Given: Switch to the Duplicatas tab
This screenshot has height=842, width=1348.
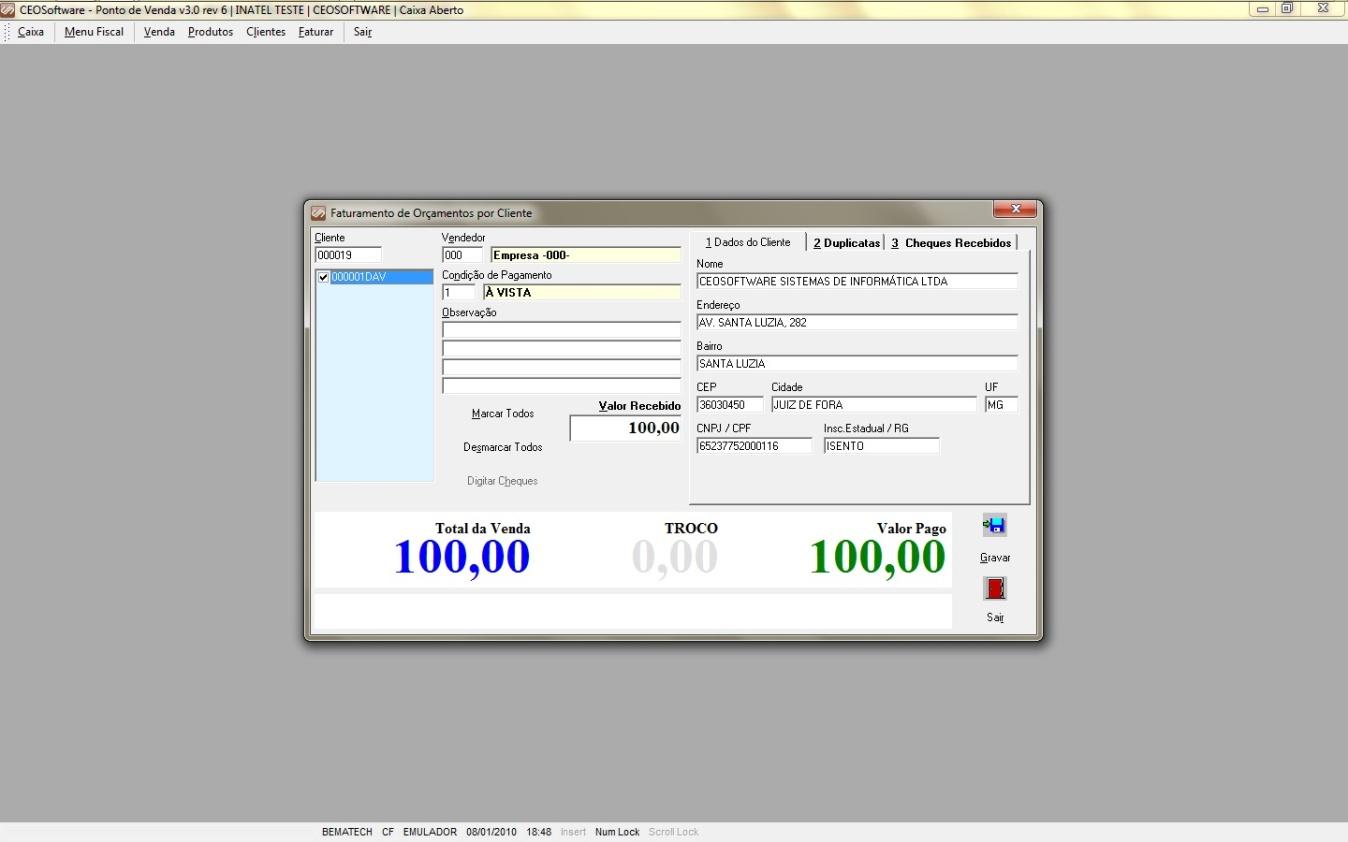Looking at the screenshot, I should tap(846, 243).
